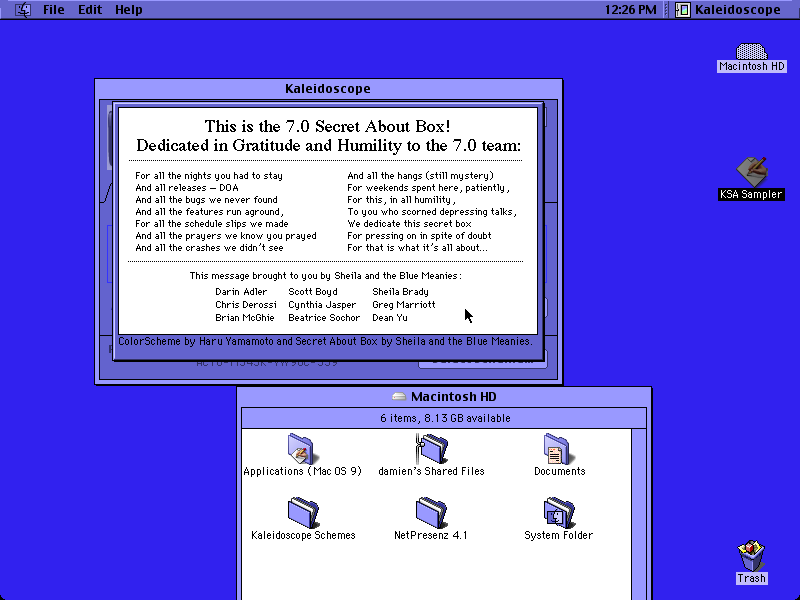The height and width of the screenshot is (600, 800).
Task: Select the Kaleidoscope Schemes folder icon
Action: (x=303, y=519)
